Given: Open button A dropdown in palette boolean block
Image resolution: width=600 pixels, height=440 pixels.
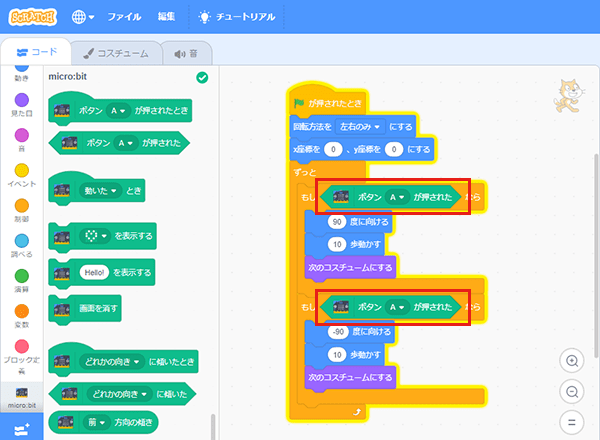Looking at the screenshot, I should (126, 143).
